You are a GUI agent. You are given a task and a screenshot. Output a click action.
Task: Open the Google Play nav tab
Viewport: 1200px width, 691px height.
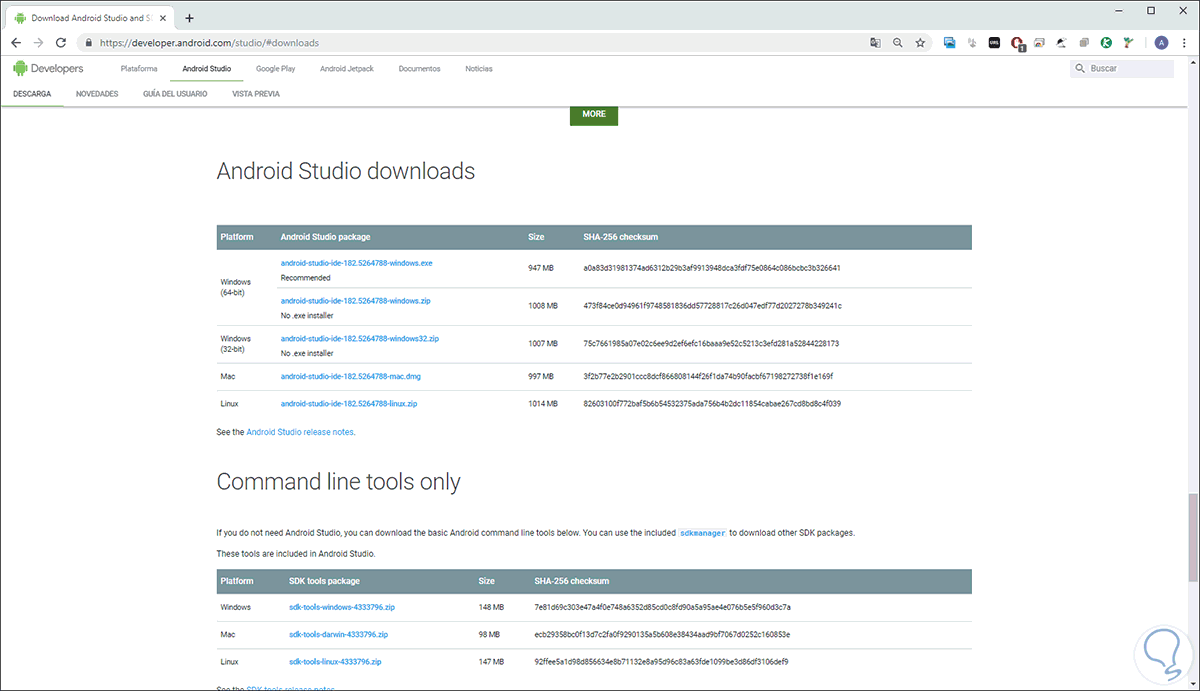coord(275,69)
